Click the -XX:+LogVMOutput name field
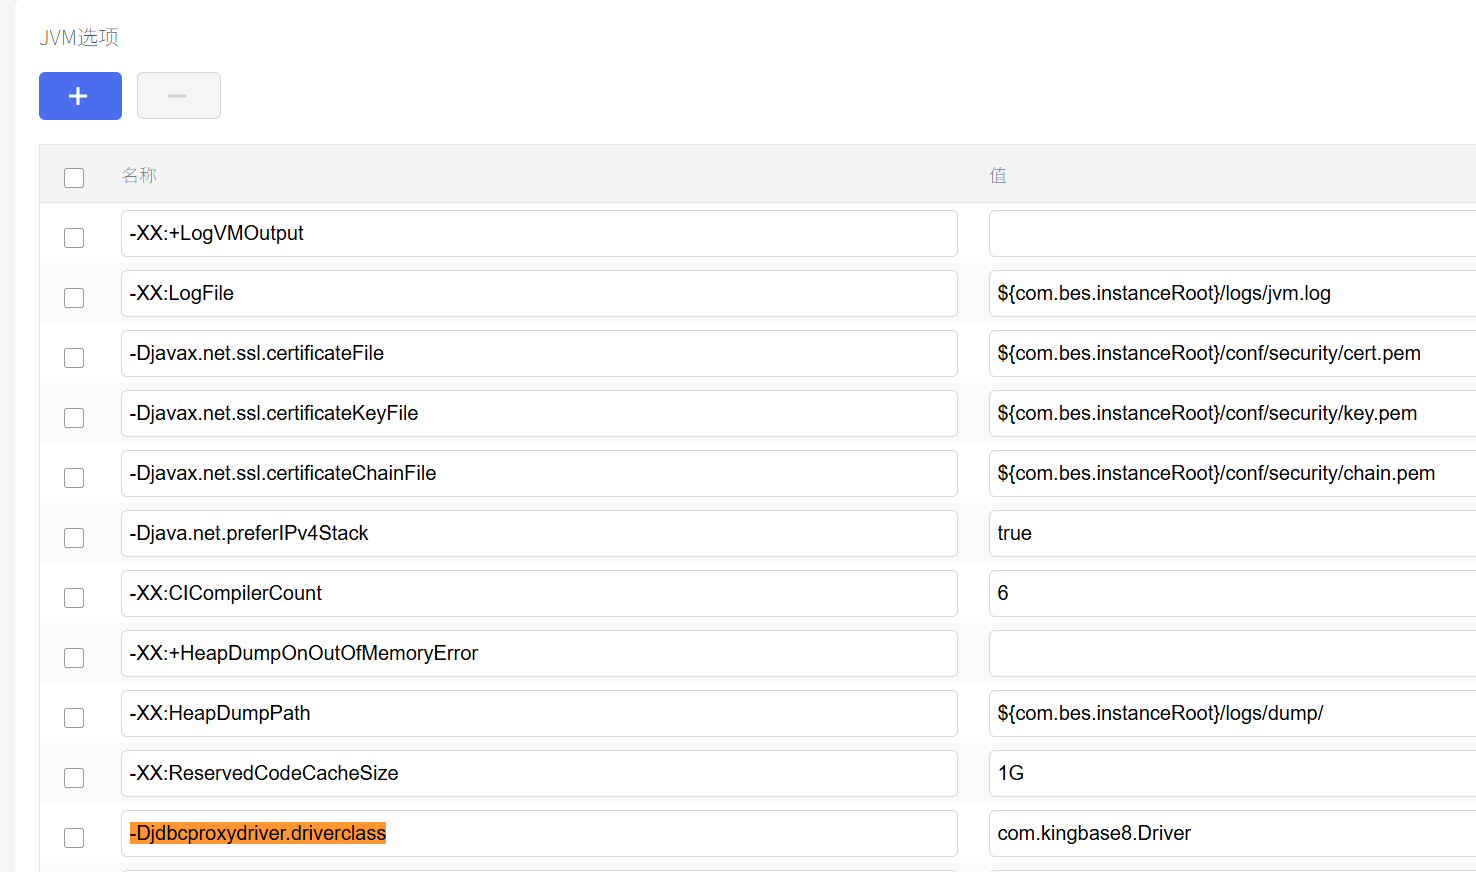 (538, 233)
